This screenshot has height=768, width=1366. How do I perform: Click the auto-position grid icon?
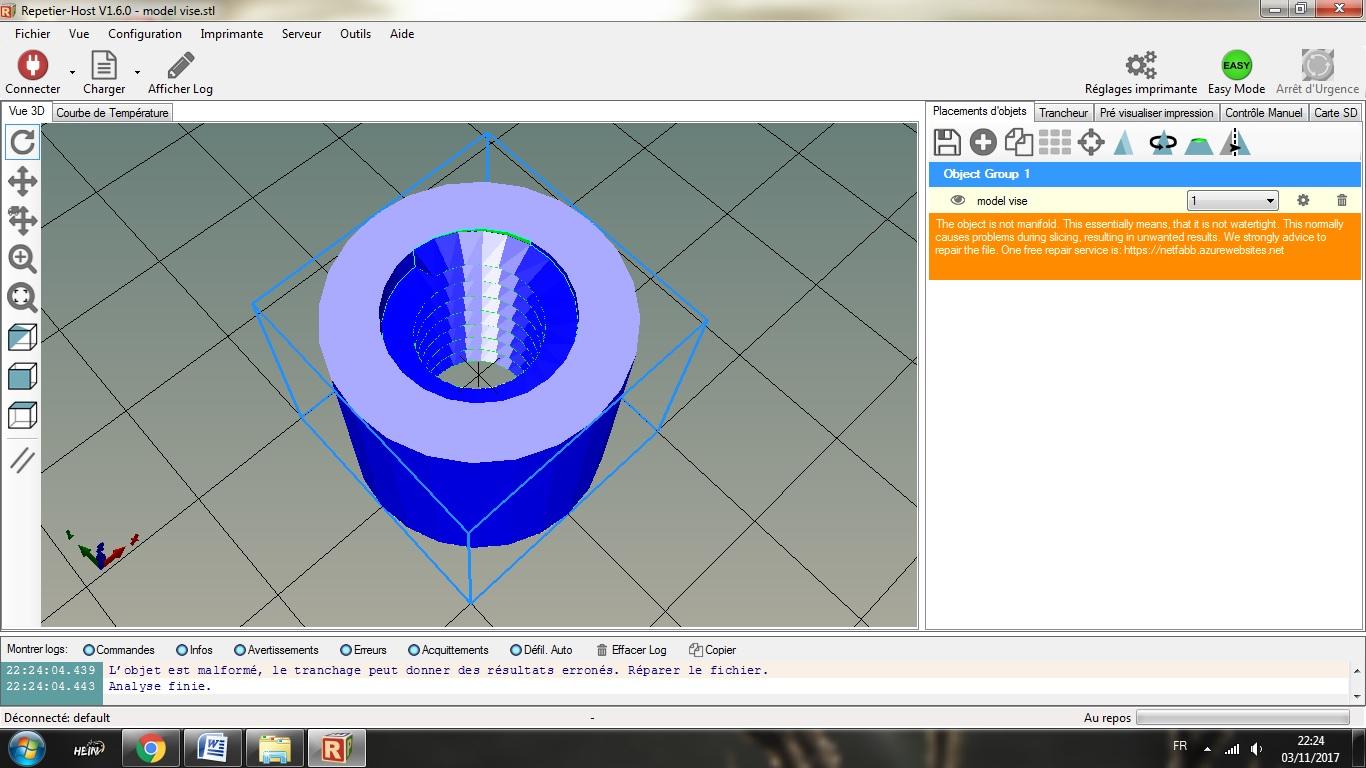(1055, 143)
